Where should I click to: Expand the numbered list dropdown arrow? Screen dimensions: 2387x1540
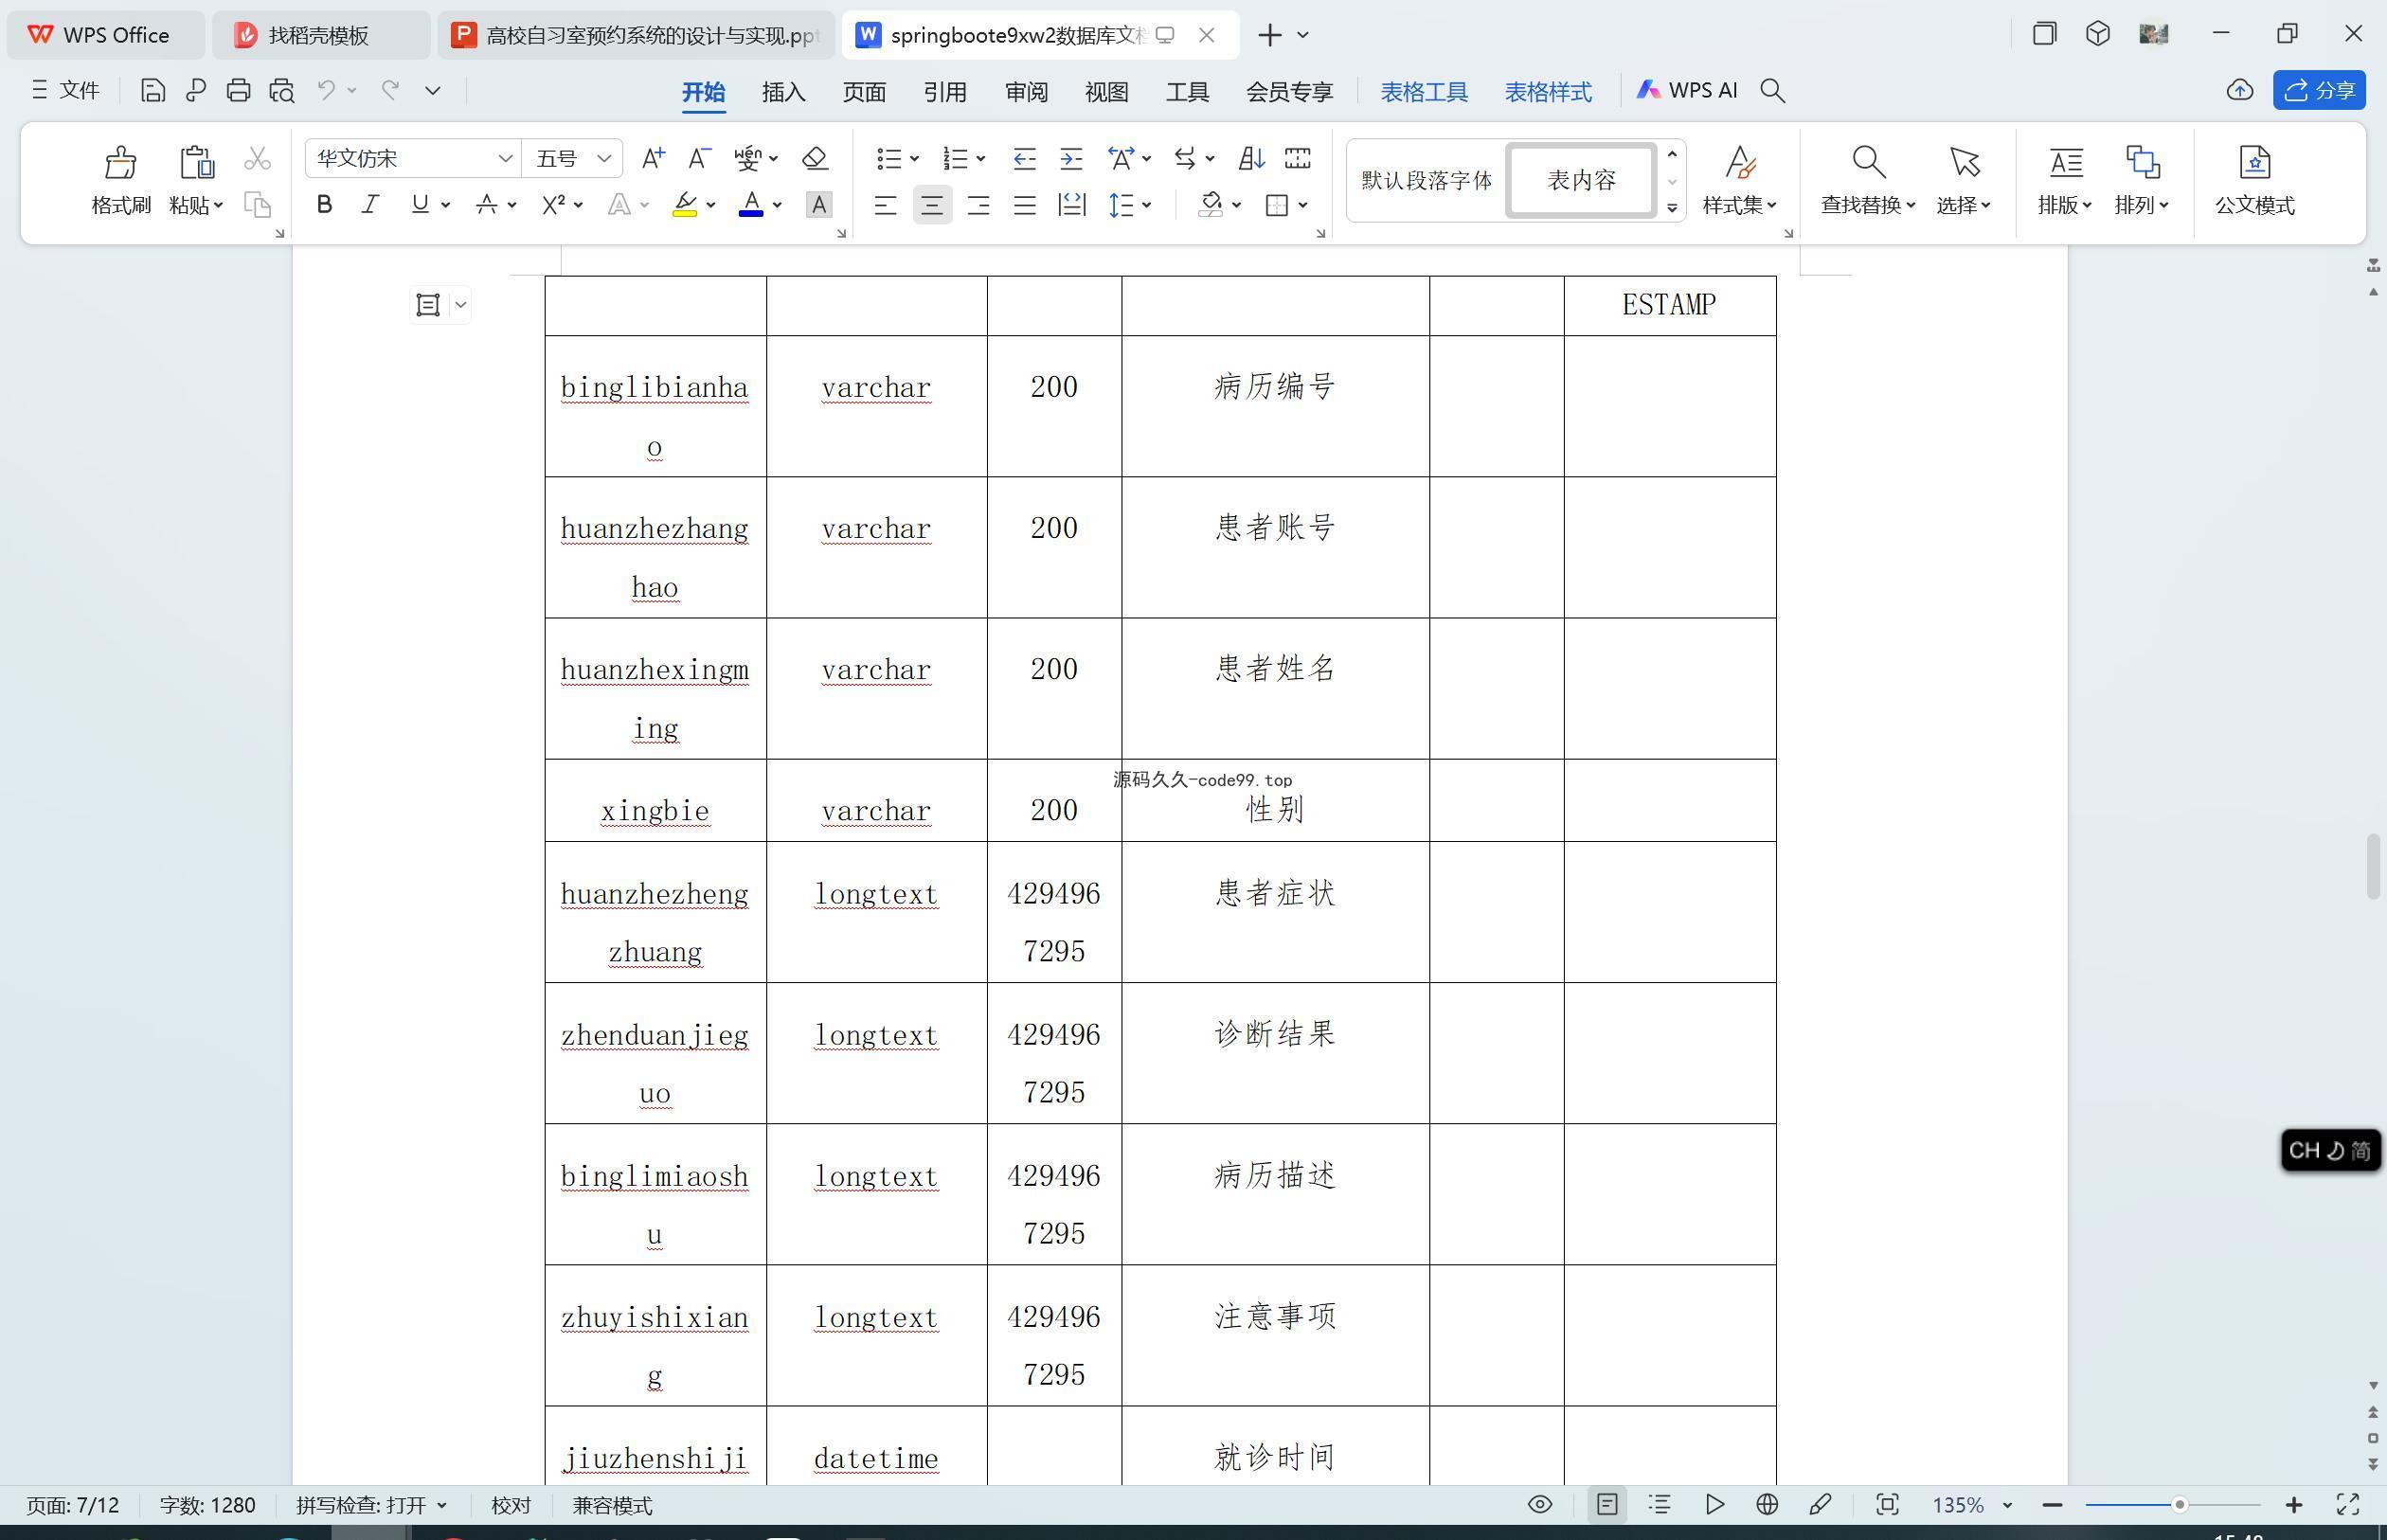click(981, 158)
